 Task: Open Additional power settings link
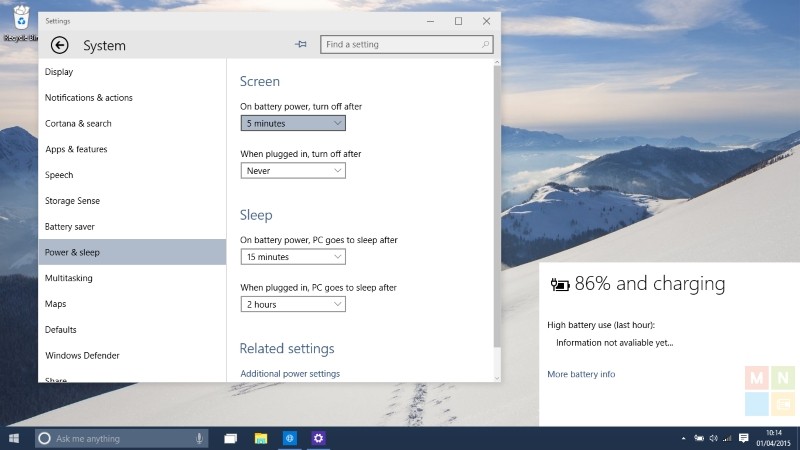(x=290, y=374)
